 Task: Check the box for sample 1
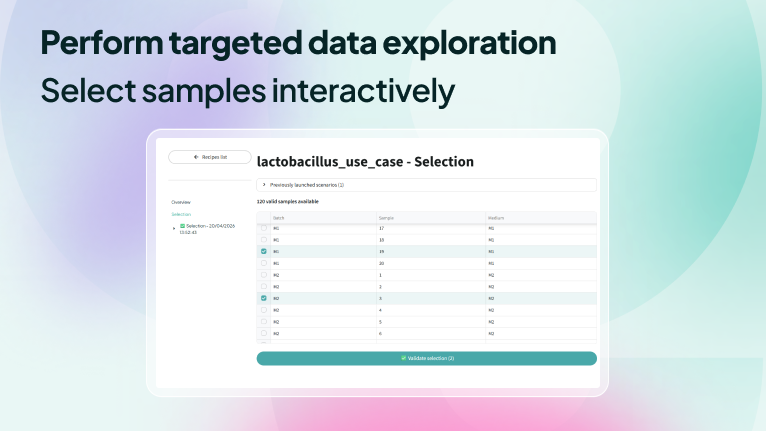(264, 275)
